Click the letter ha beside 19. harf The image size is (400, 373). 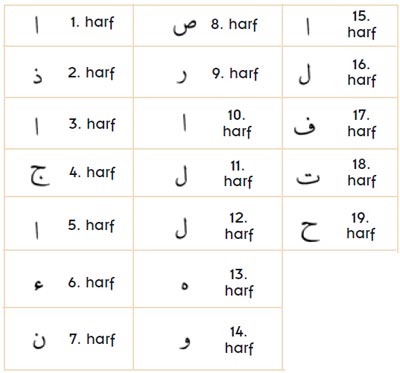tap(310, 231)
